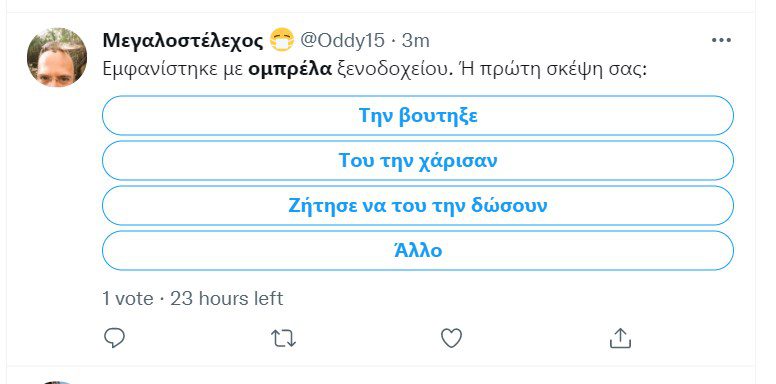The height and width of the screenshot is (384, 776).
Task: Open the tweet via the 3m timestamp
Action: [x=415, y=41]
